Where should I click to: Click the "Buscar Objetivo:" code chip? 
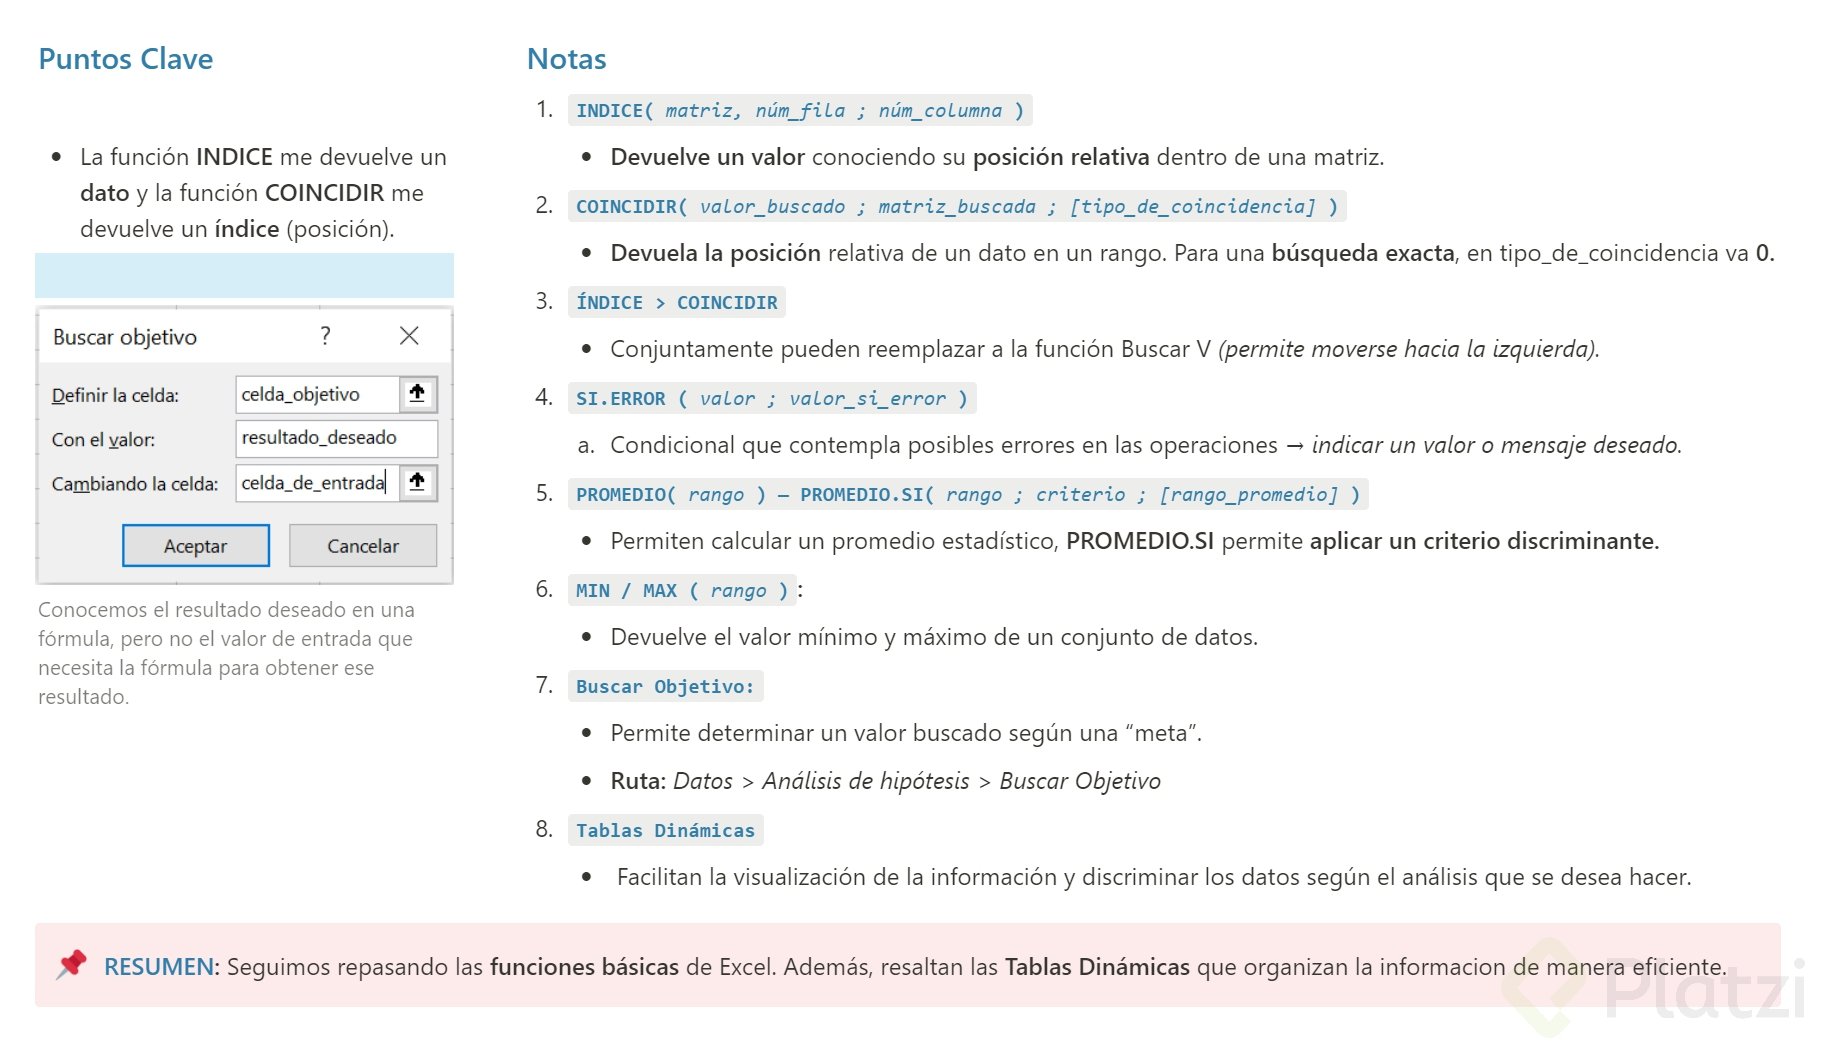tap(664, 686)
